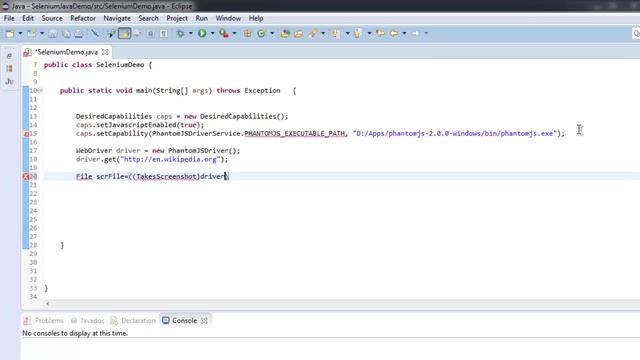
Task: Open the Back history dropdown arrow
Action: coord(404,33)
